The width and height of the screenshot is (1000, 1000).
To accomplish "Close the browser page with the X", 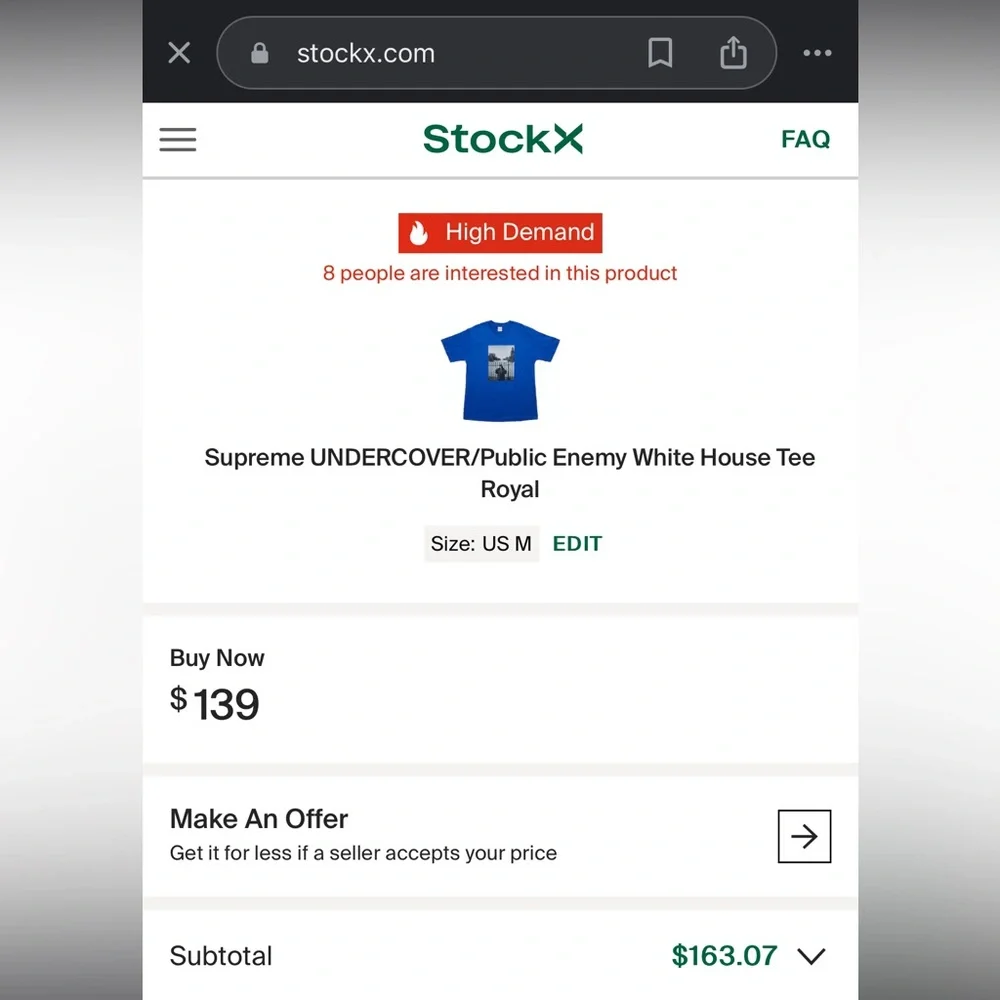I will pyautogui.click(x=179, y=52).
